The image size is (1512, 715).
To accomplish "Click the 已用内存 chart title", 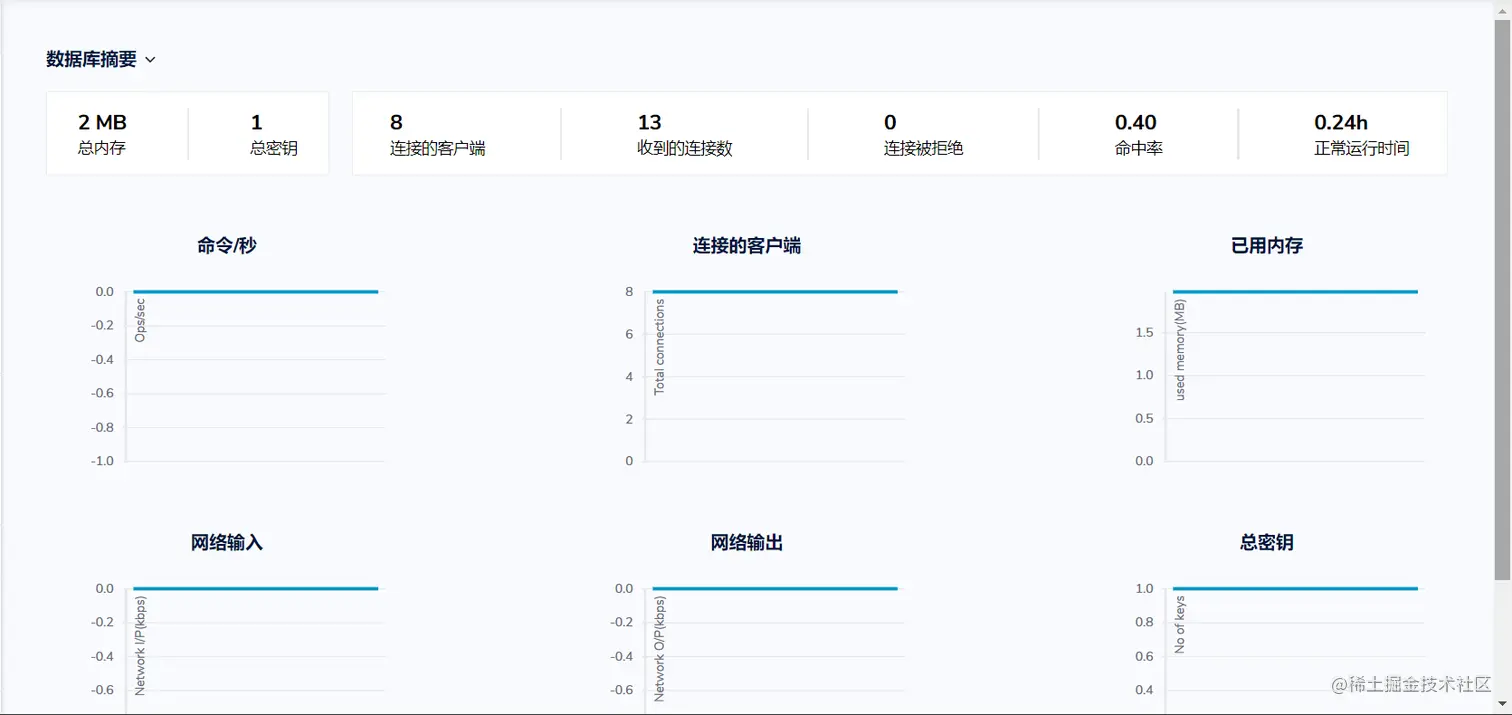I will 1267,245.
